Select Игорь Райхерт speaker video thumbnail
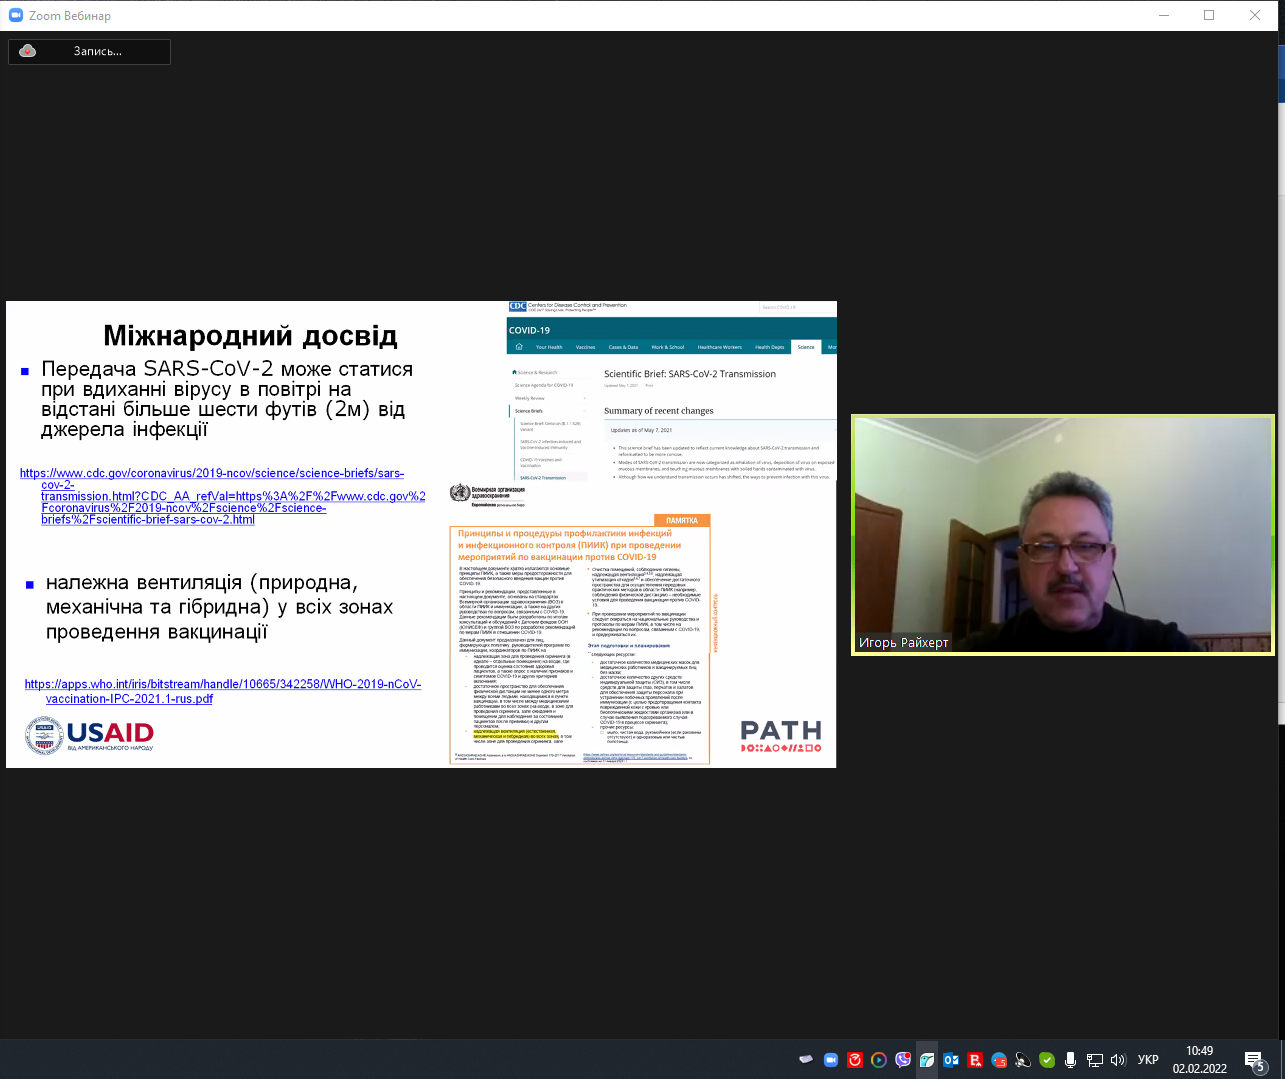Screen dimensions: 1285x1079 click(x=1062, y=535)
